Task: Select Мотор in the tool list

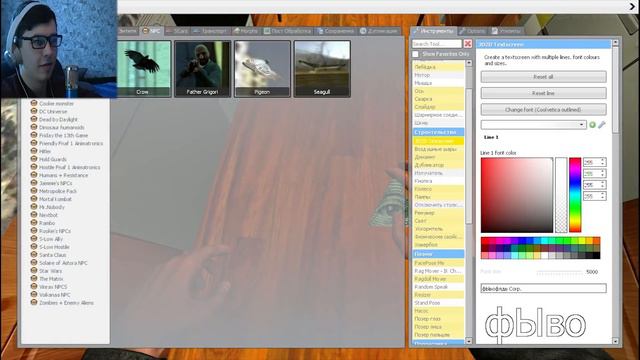Action: coord(438,75)
